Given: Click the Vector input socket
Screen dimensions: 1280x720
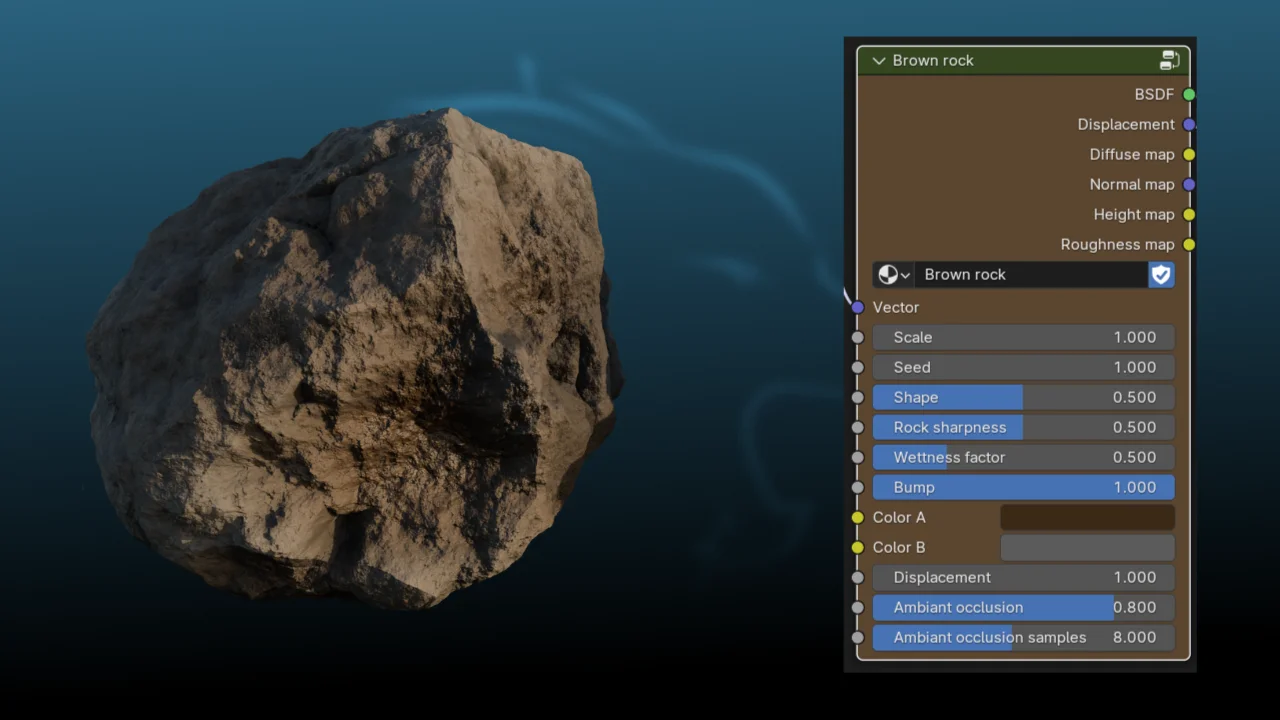Looking at the screenshot, I should point(857,307).
